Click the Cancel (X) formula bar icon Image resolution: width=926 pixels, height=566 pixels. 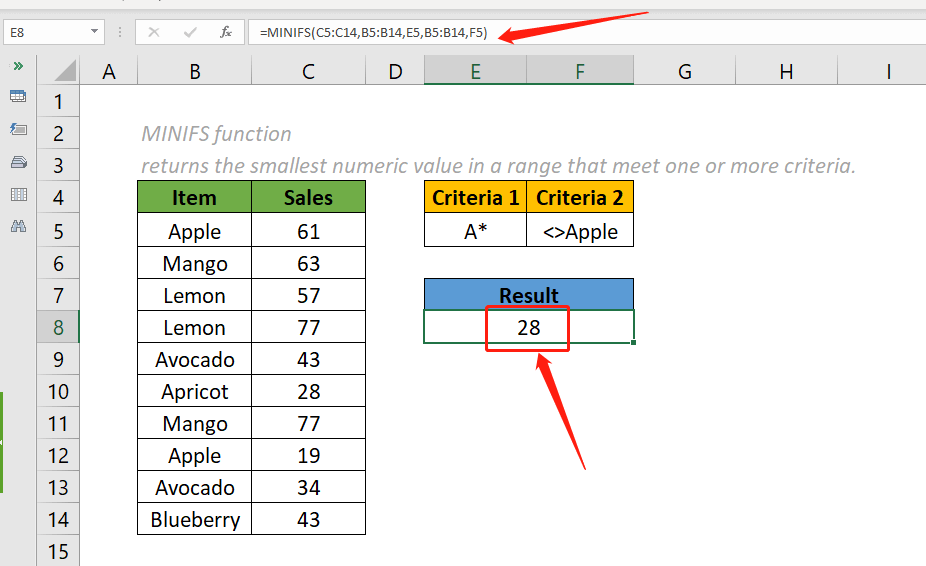click(153, 32)
